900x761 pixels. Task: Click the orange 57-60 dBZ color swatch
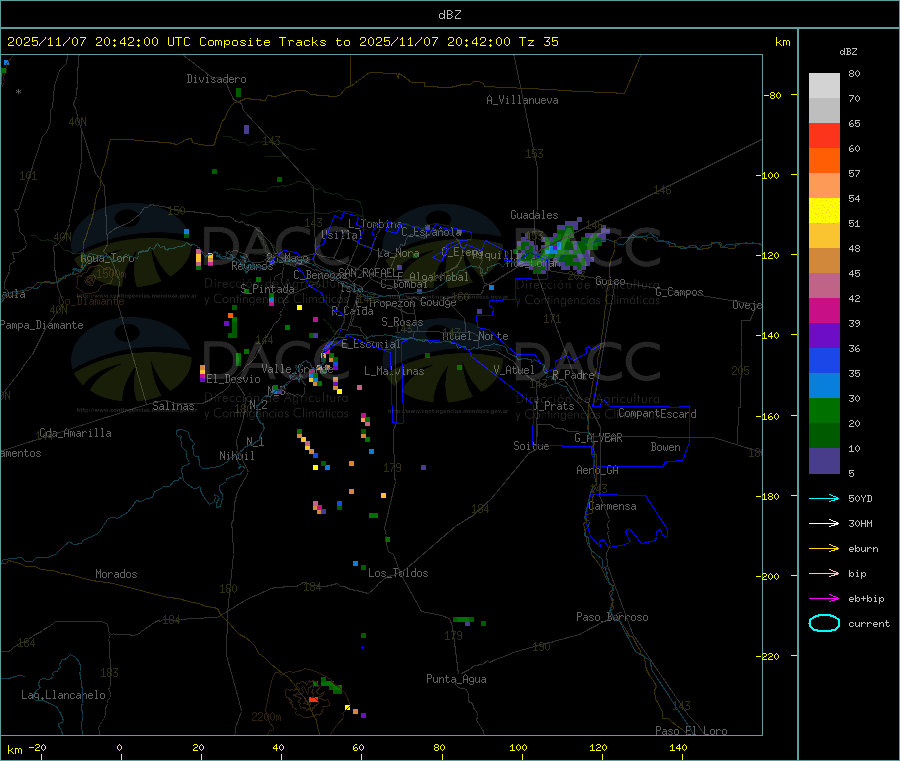pyautogui.click(x=824, y=161)
